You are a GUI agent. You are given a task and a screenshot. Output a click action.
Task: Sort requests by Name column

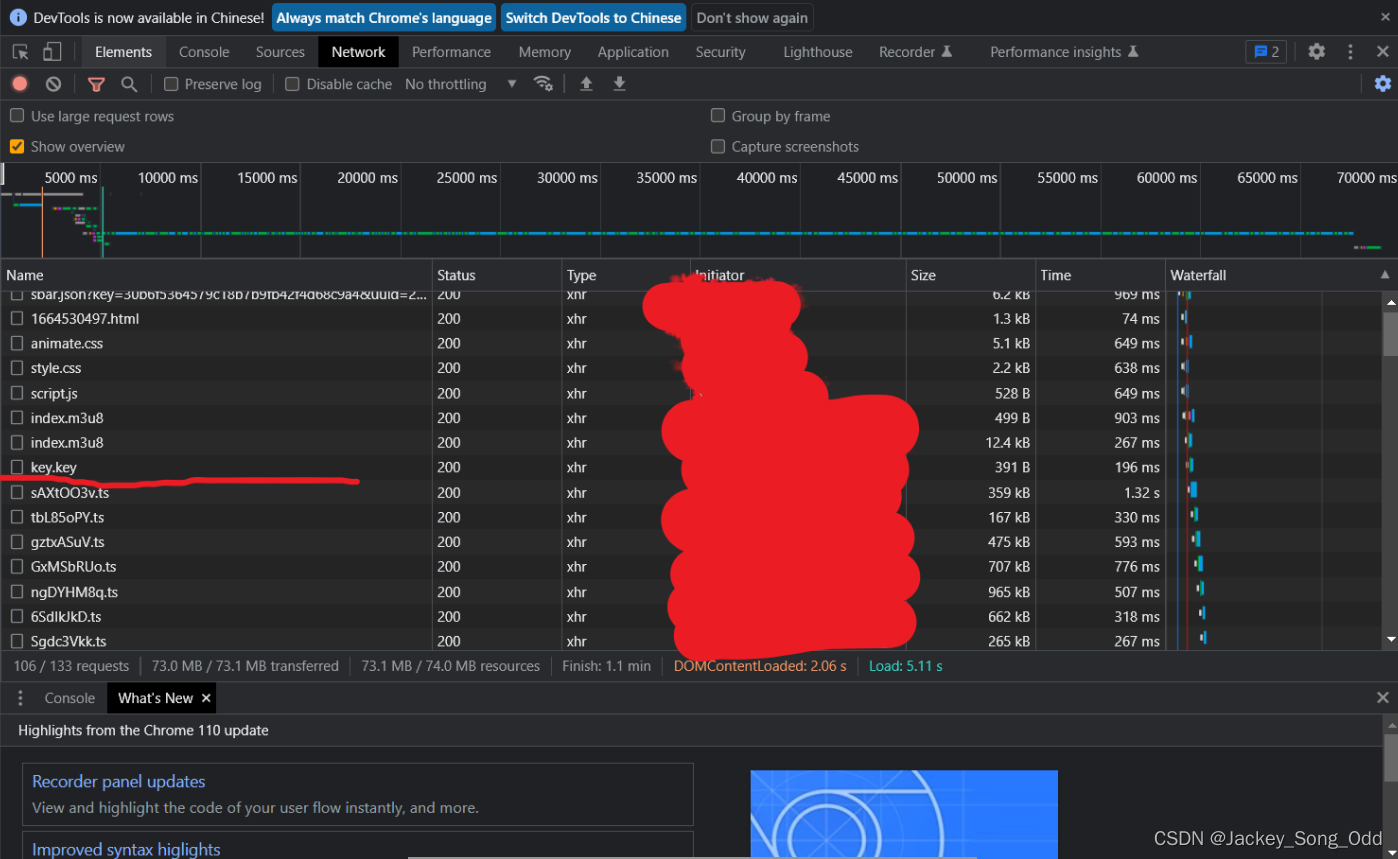pyautogui.click(x=216, y=275)
